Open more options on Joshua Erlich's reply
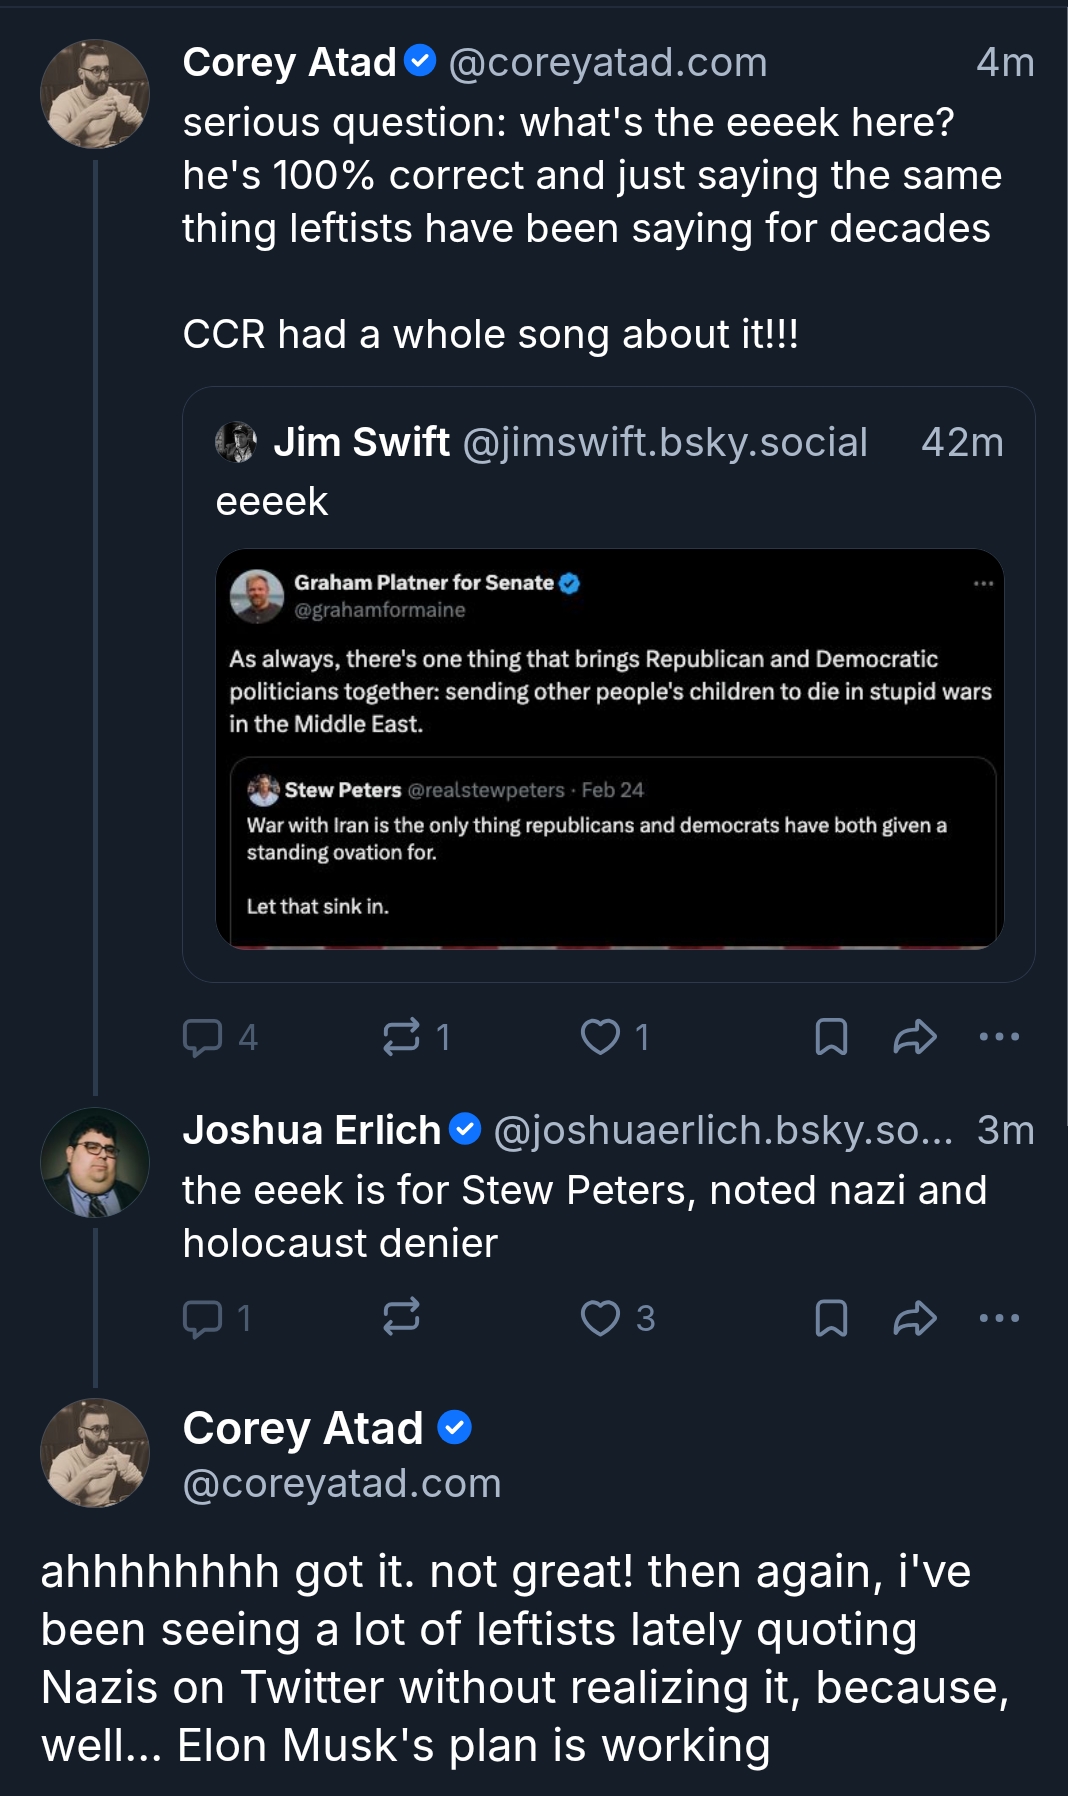 tap(999, 1318)
